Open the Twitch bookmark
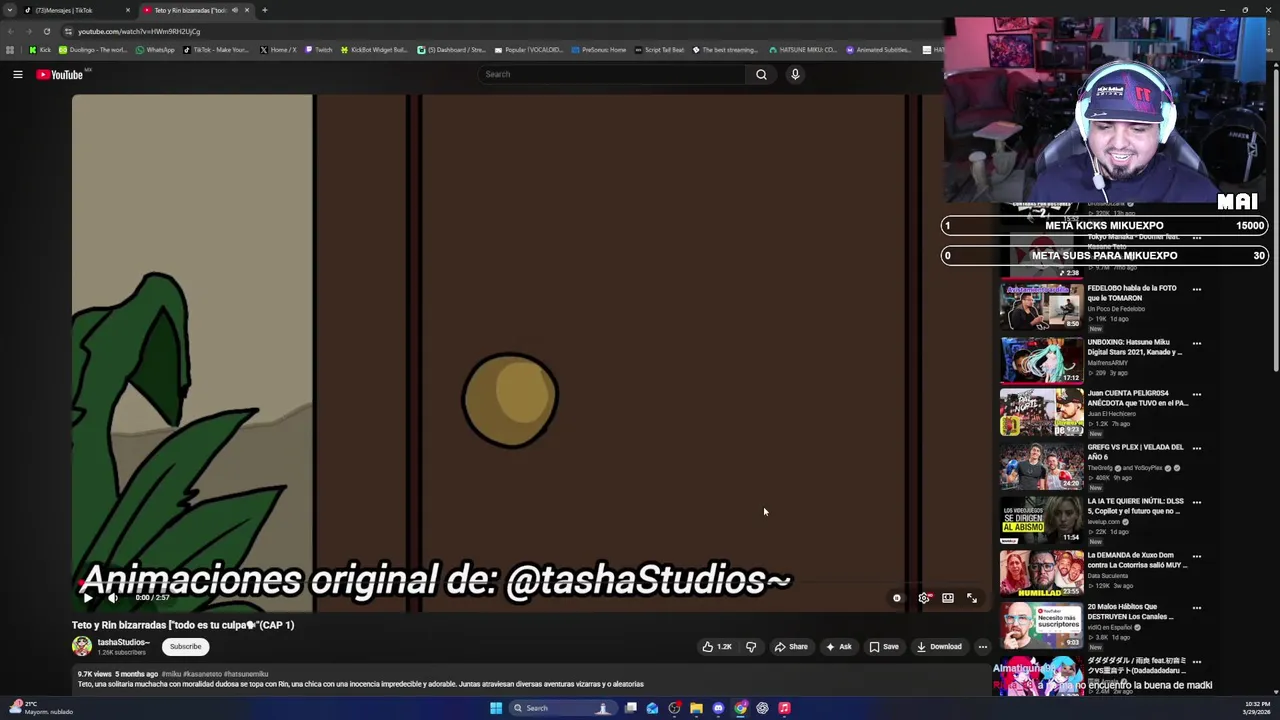1280x720 pixels. tap(319, 50)
